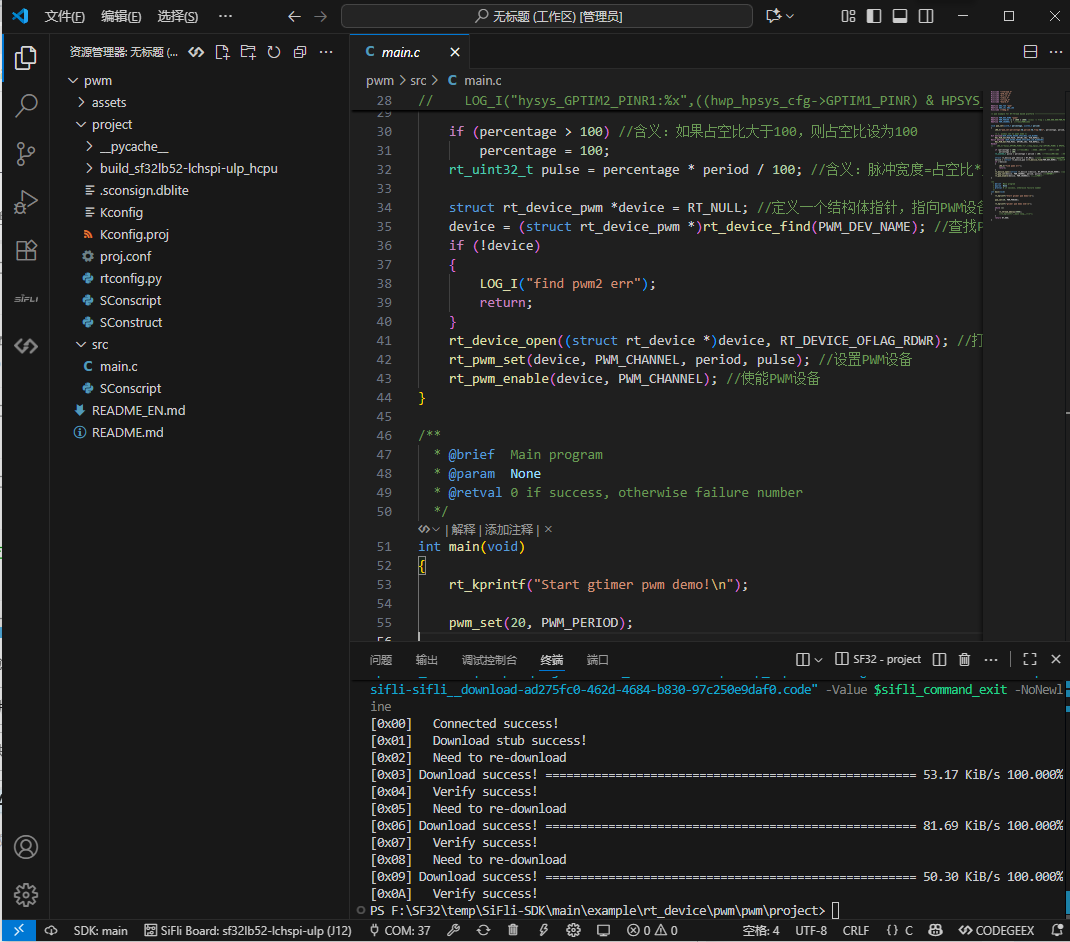The height and width of the screenshot is (942, 1070).
Task: Toggle the primary side bar visibility
Action: click(x=874, y=16)
